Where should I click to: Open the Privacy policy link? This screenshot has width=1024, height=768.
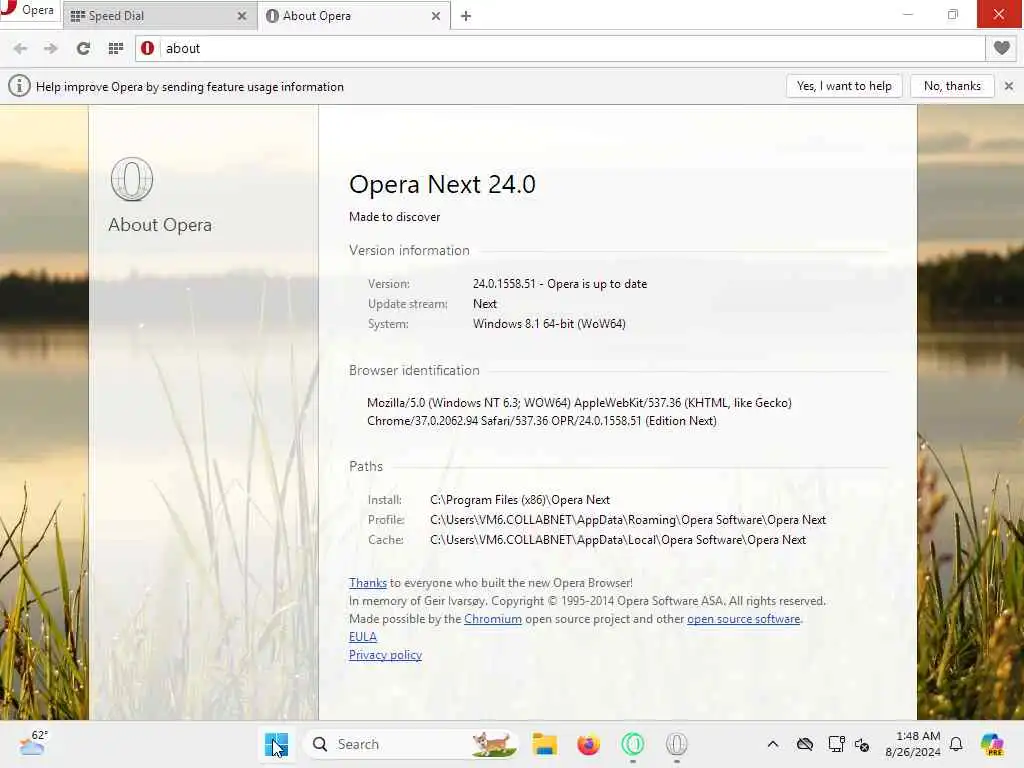click(385, 655)
